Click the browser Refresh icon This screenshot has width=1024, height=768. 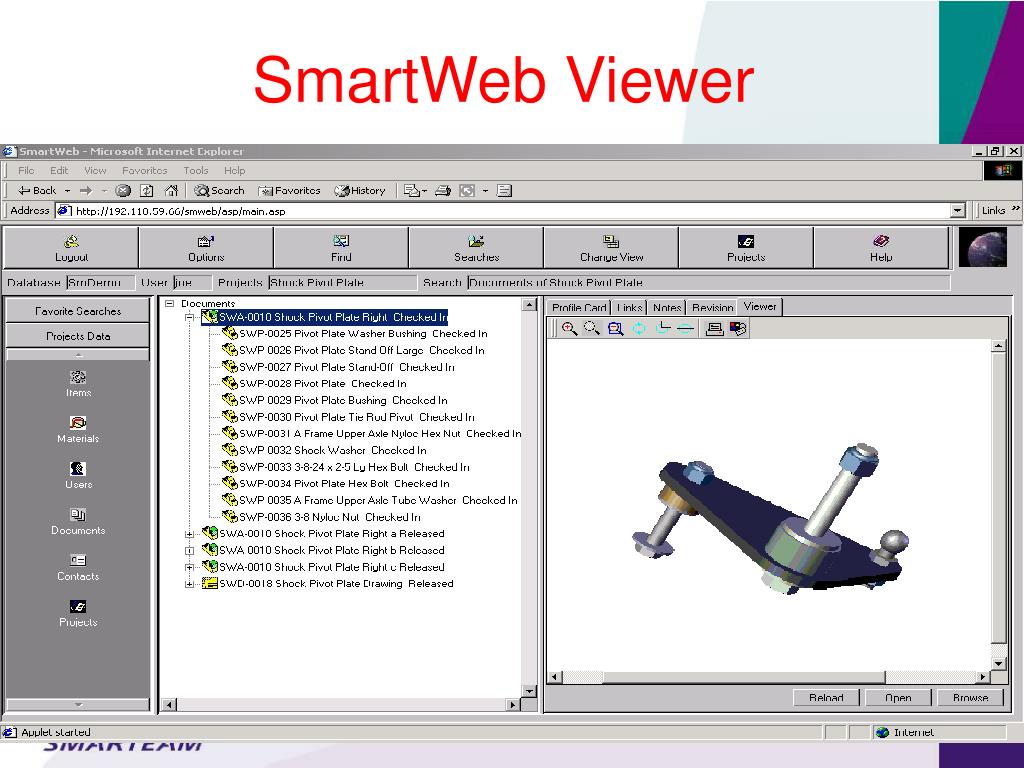tap(147, 191)
